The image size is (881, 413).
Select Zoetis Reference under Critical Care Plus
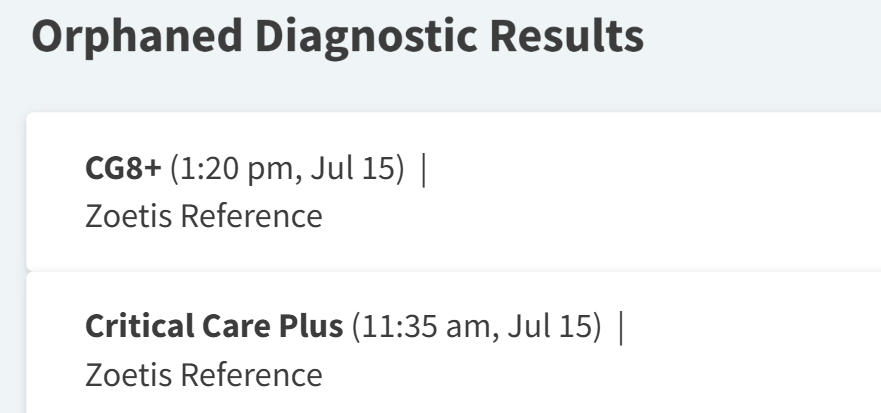(204, 374)
